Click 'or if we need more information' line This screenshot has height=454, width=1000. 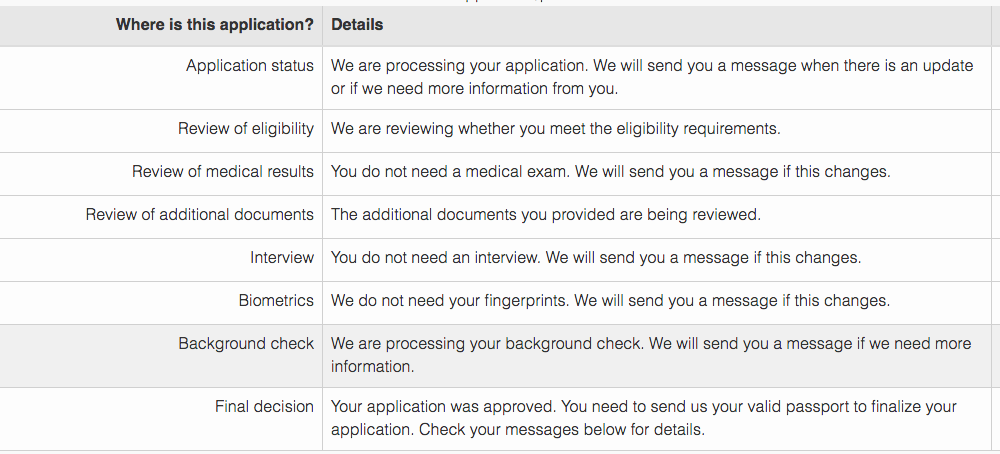click(474, 89)
